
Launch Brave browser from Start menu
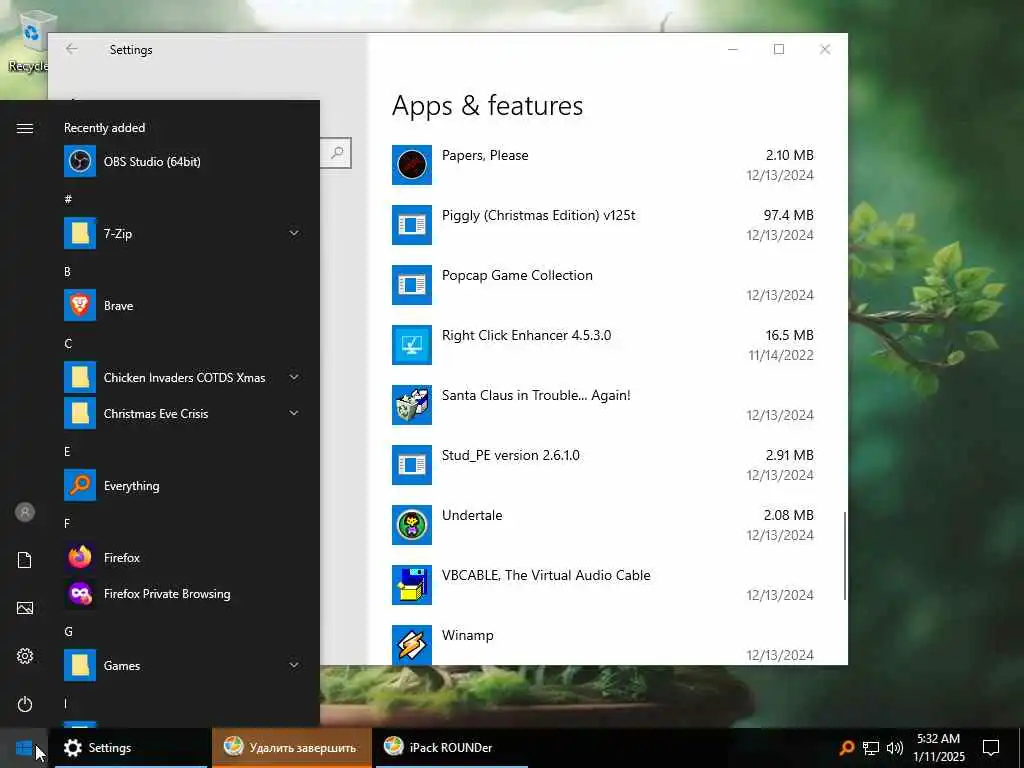coord(182,306)
